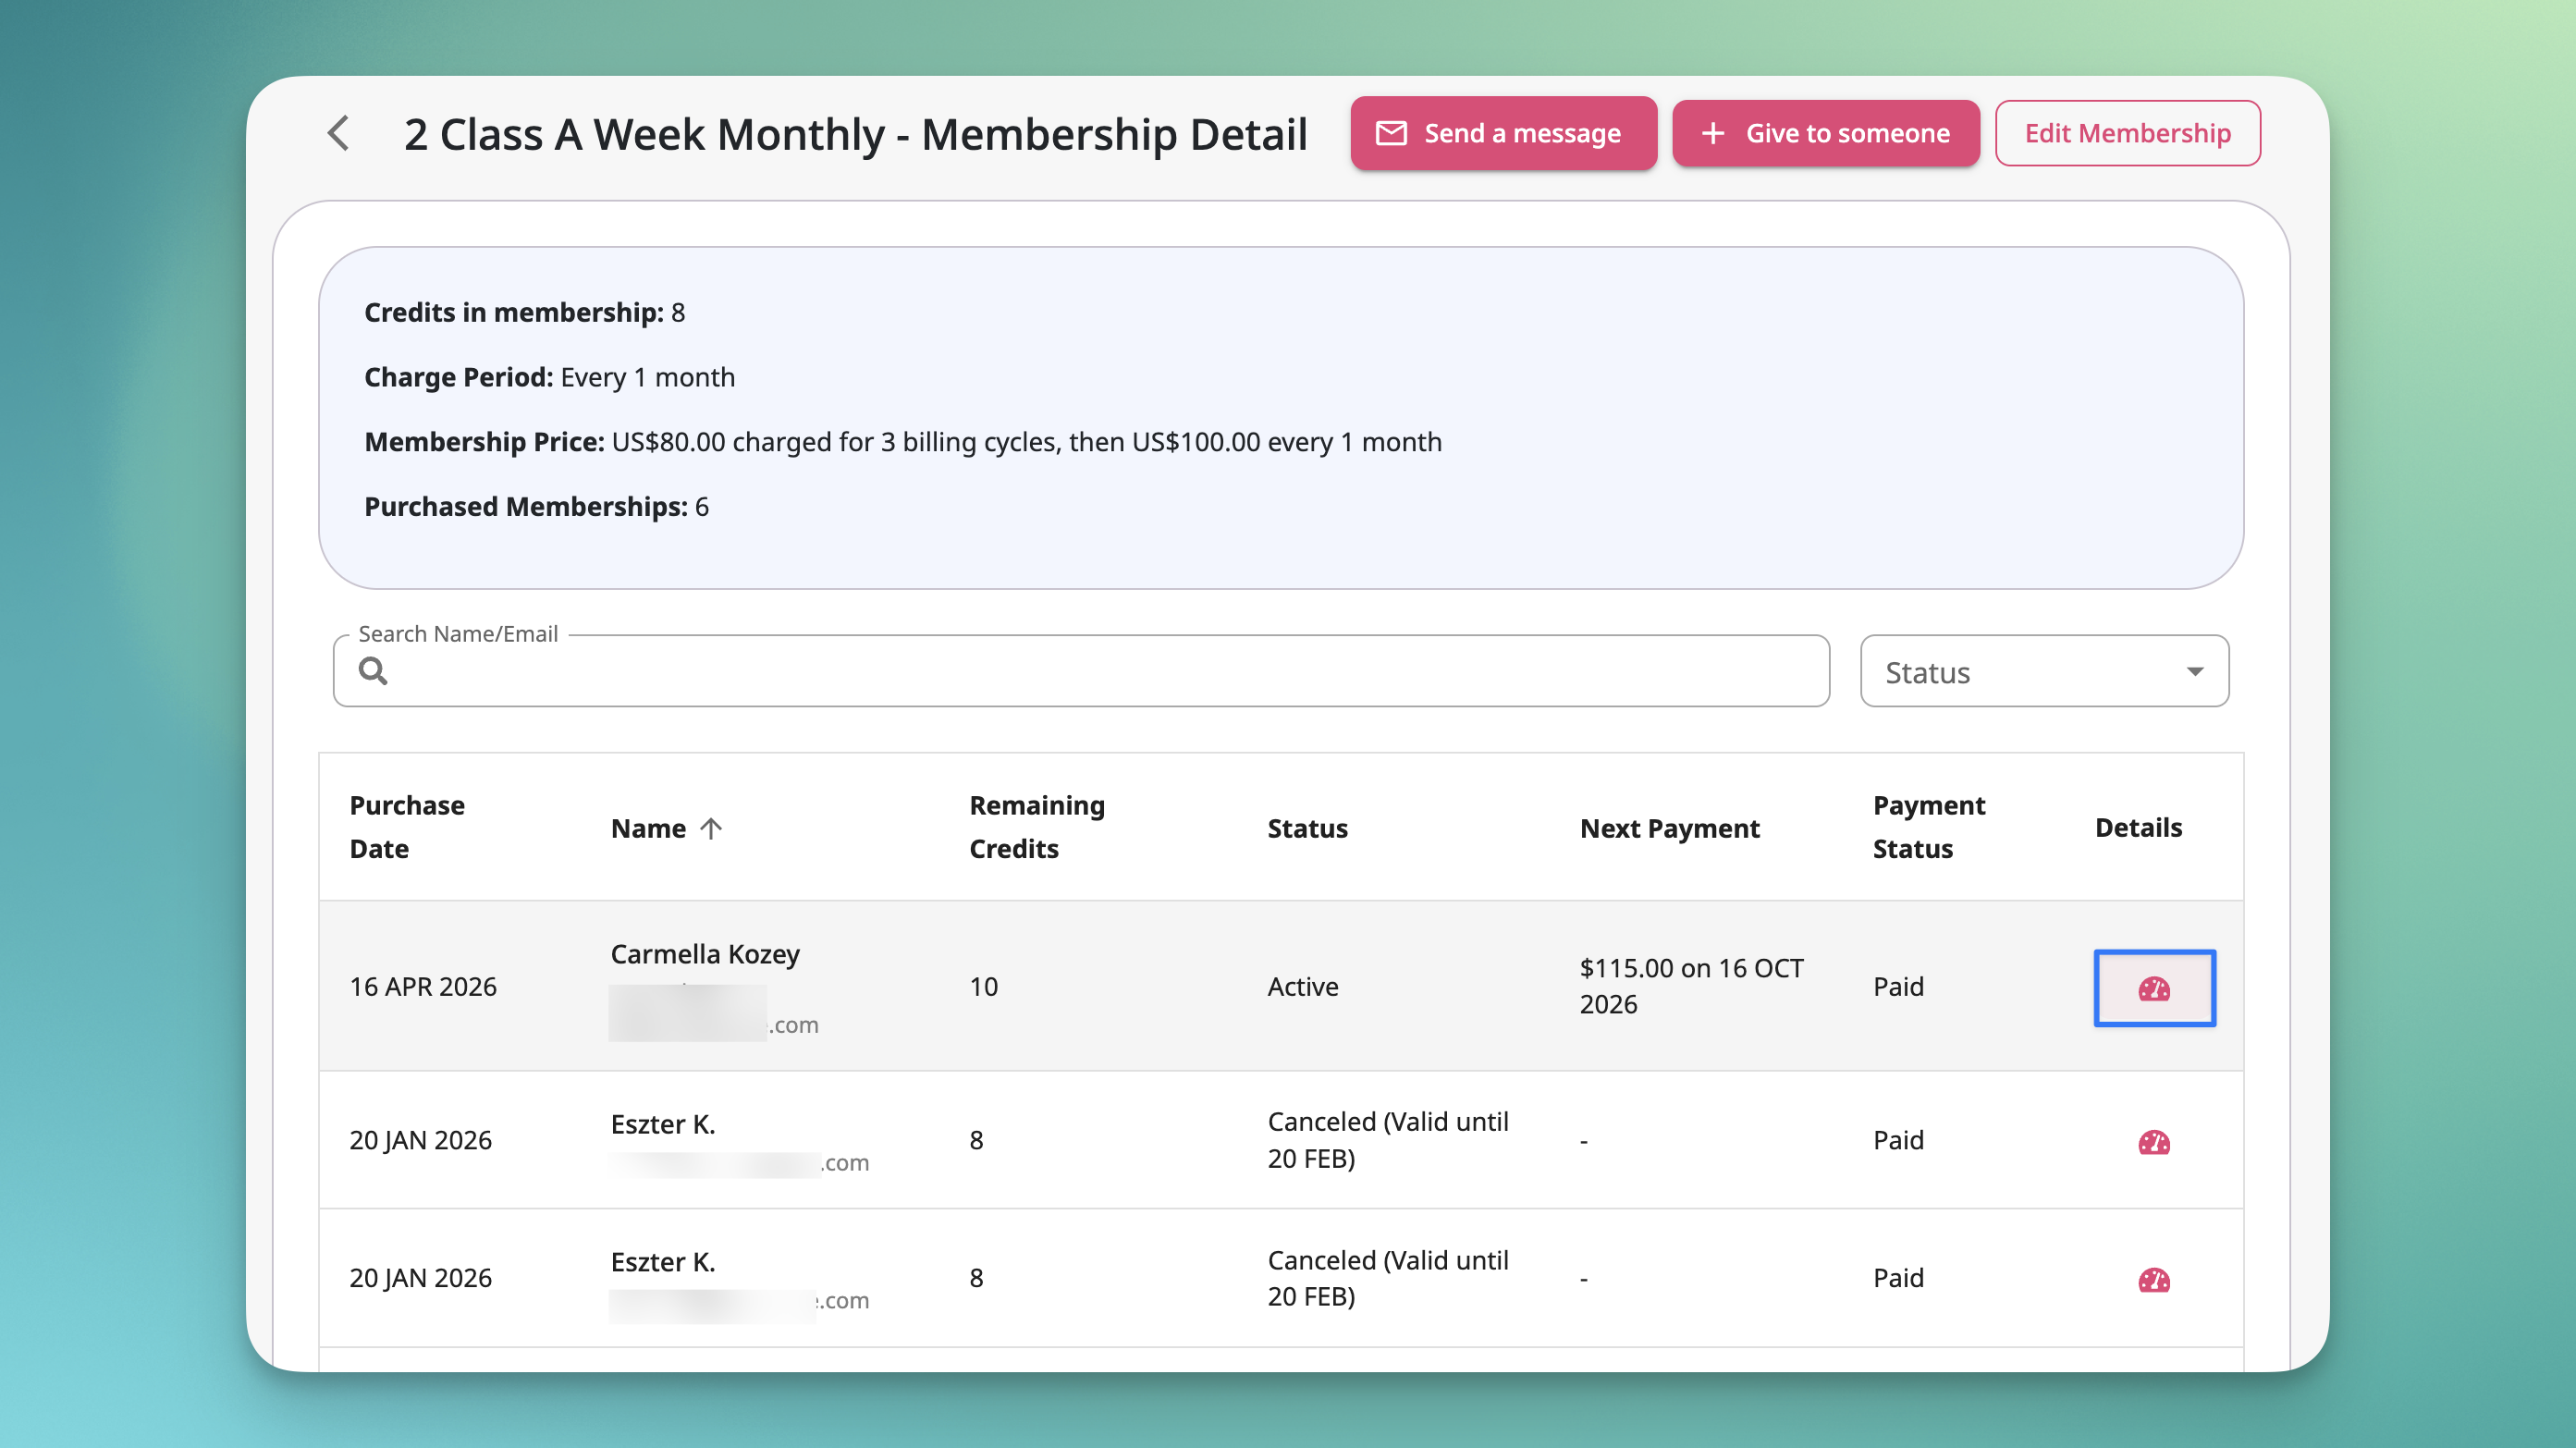Viewport: 2576px width, 1448px height.
Task: Go back using the left chevron arrow
Action: tap(339, 133)
